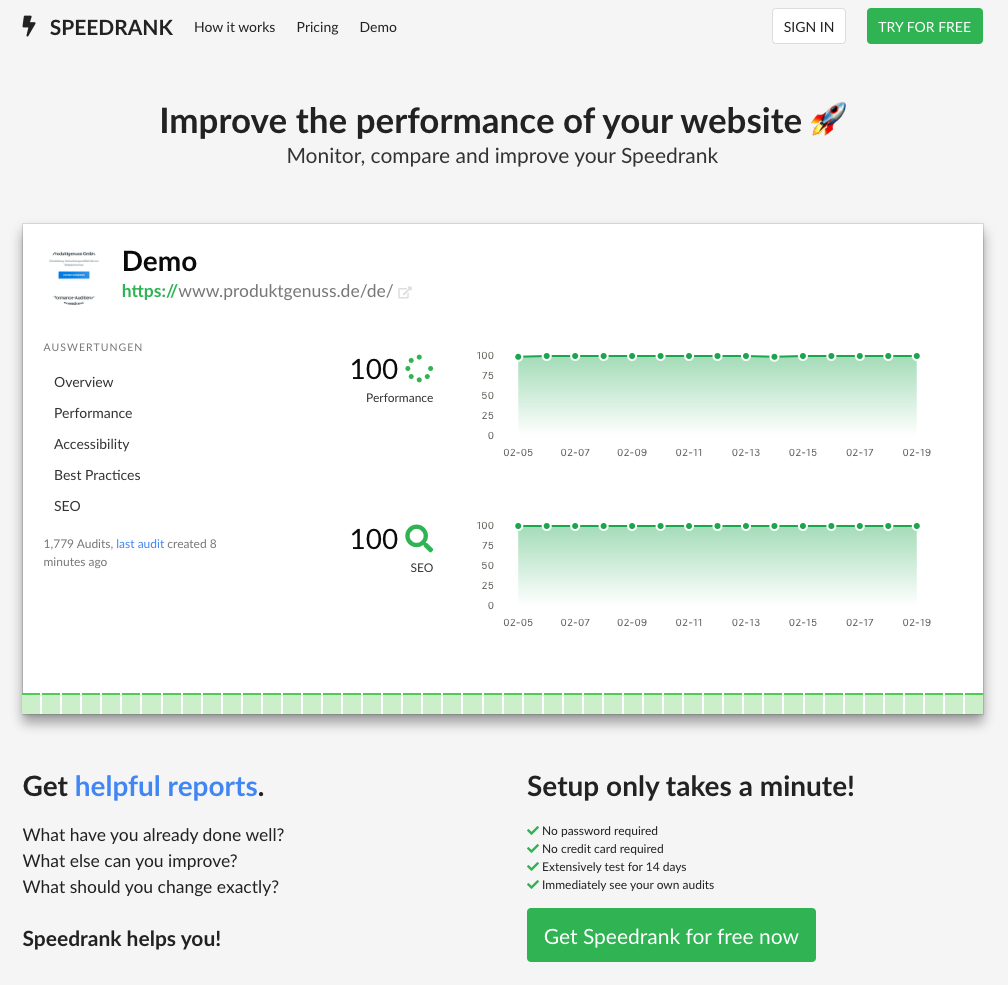Select Accessibility in the sidebar
Viewport: 1008px width, 985px height.
pyautogui.click(x=91, y=444)
